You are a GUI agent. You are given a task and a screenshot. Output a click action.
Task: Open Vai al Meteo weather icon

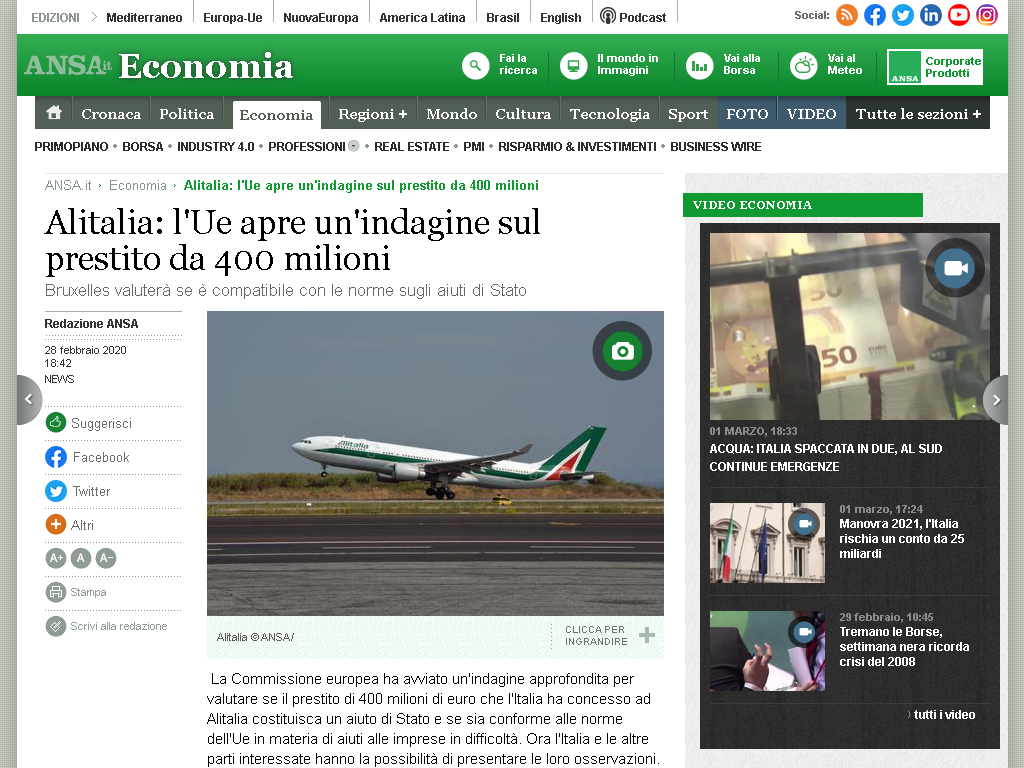coord(804,66)
